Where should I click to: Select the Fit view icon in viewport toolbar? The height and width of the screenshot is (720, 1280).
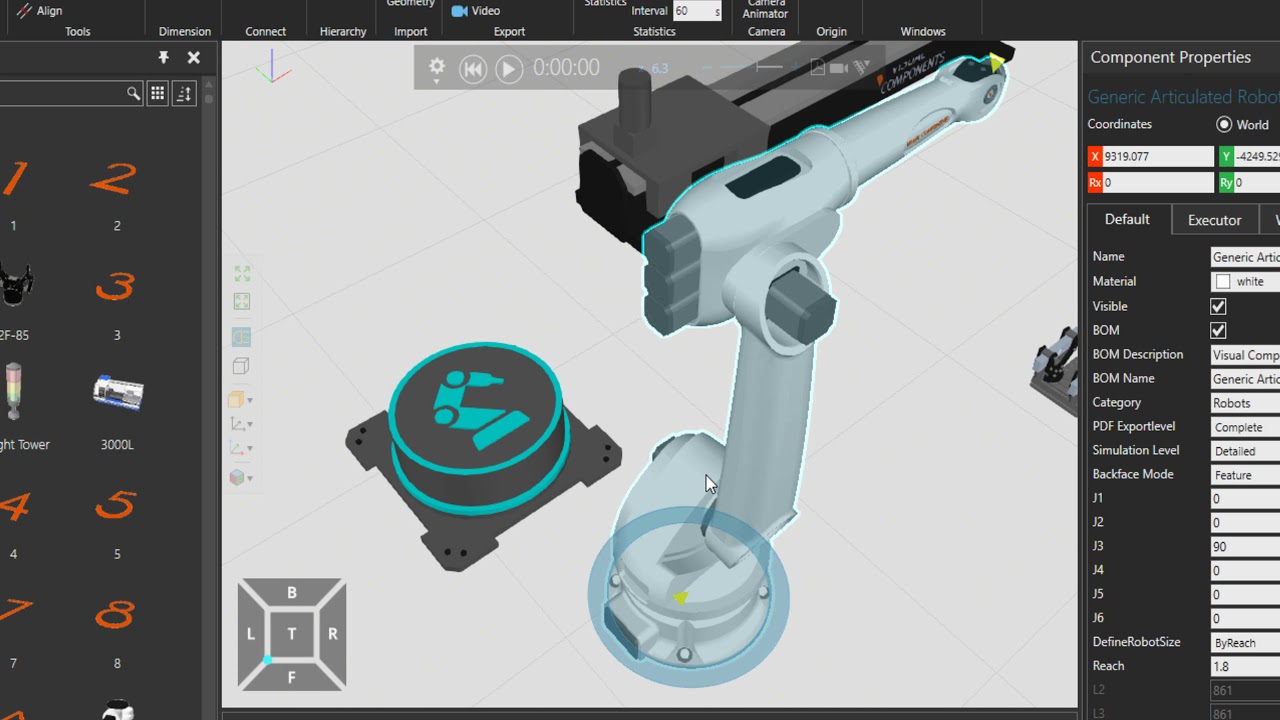pyautogui.click(x=241, y=272)
